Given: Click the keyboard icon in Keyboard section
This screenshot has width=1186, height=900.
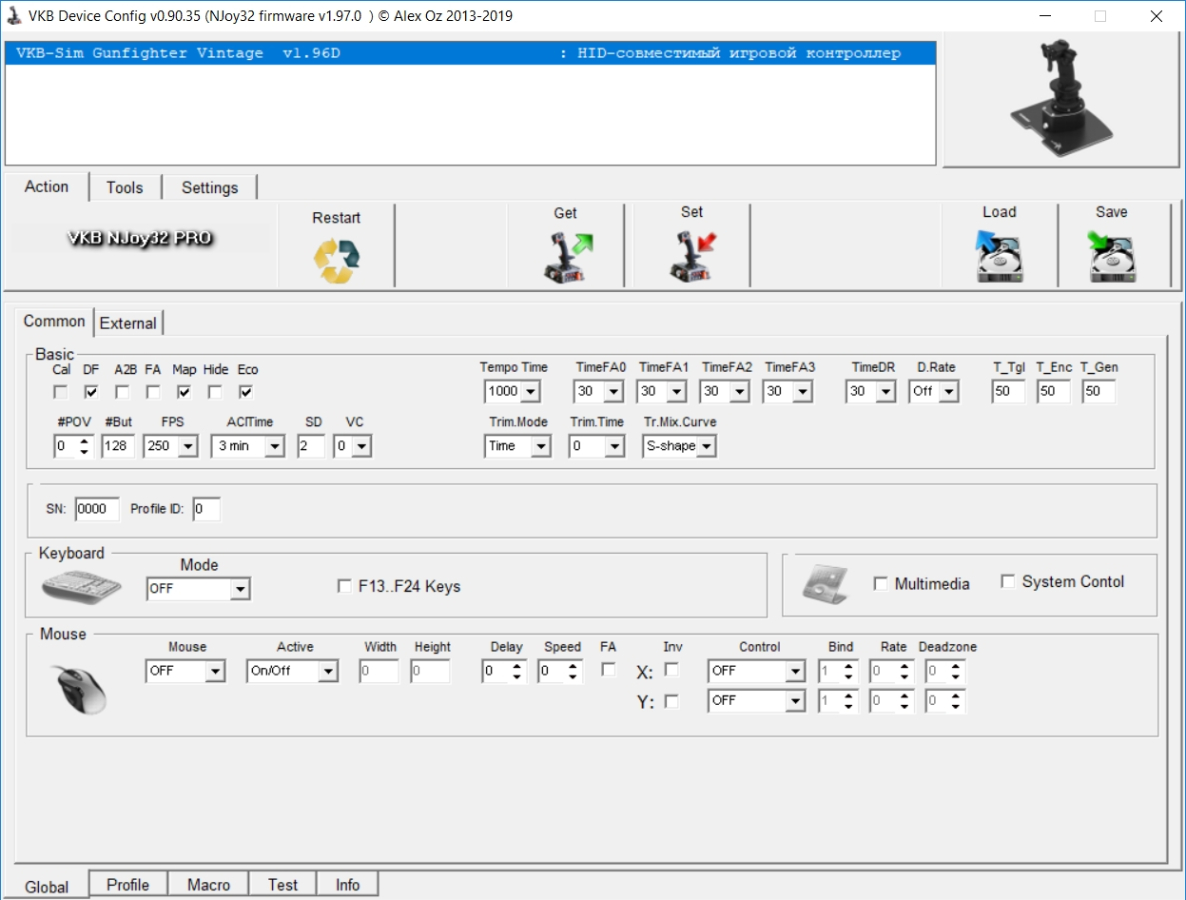Looking at the screenshot, I should (x=82, y=585).
